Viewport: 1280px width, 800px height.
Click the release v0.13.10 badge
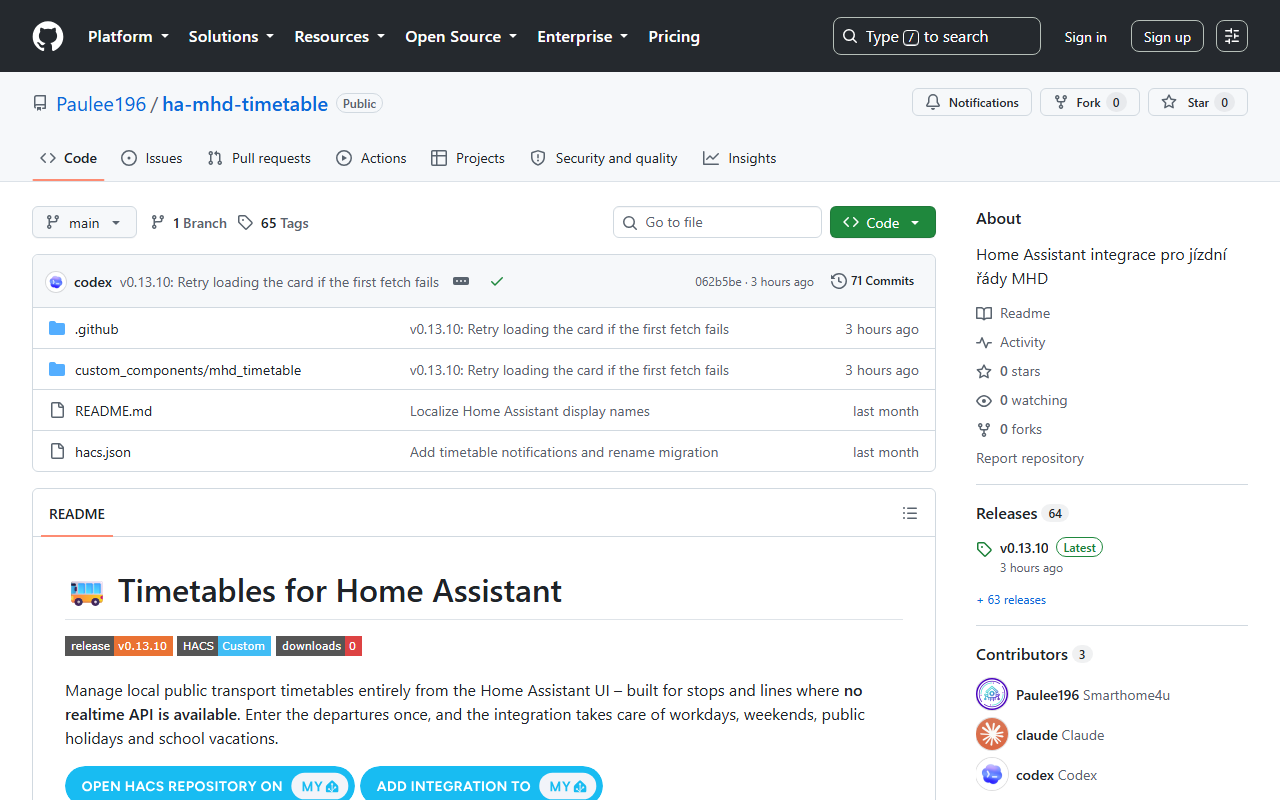pyautogui.click(x=119, y=646)
